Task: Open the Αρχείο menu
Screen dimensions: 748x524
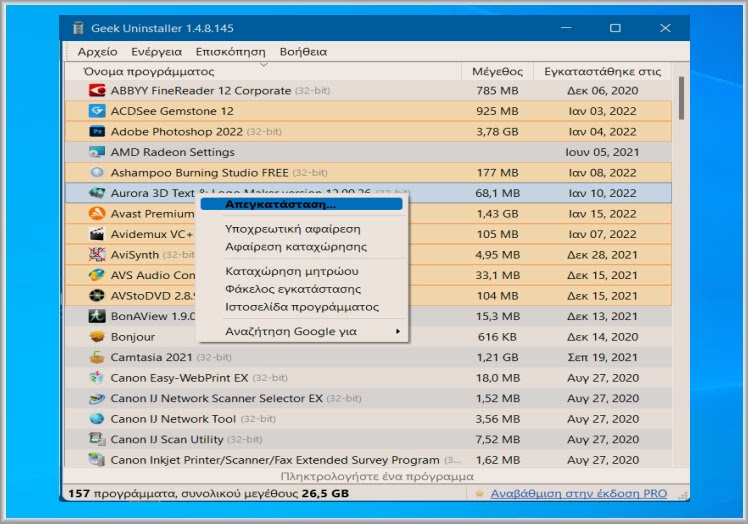Action: (x=97, y=52)
